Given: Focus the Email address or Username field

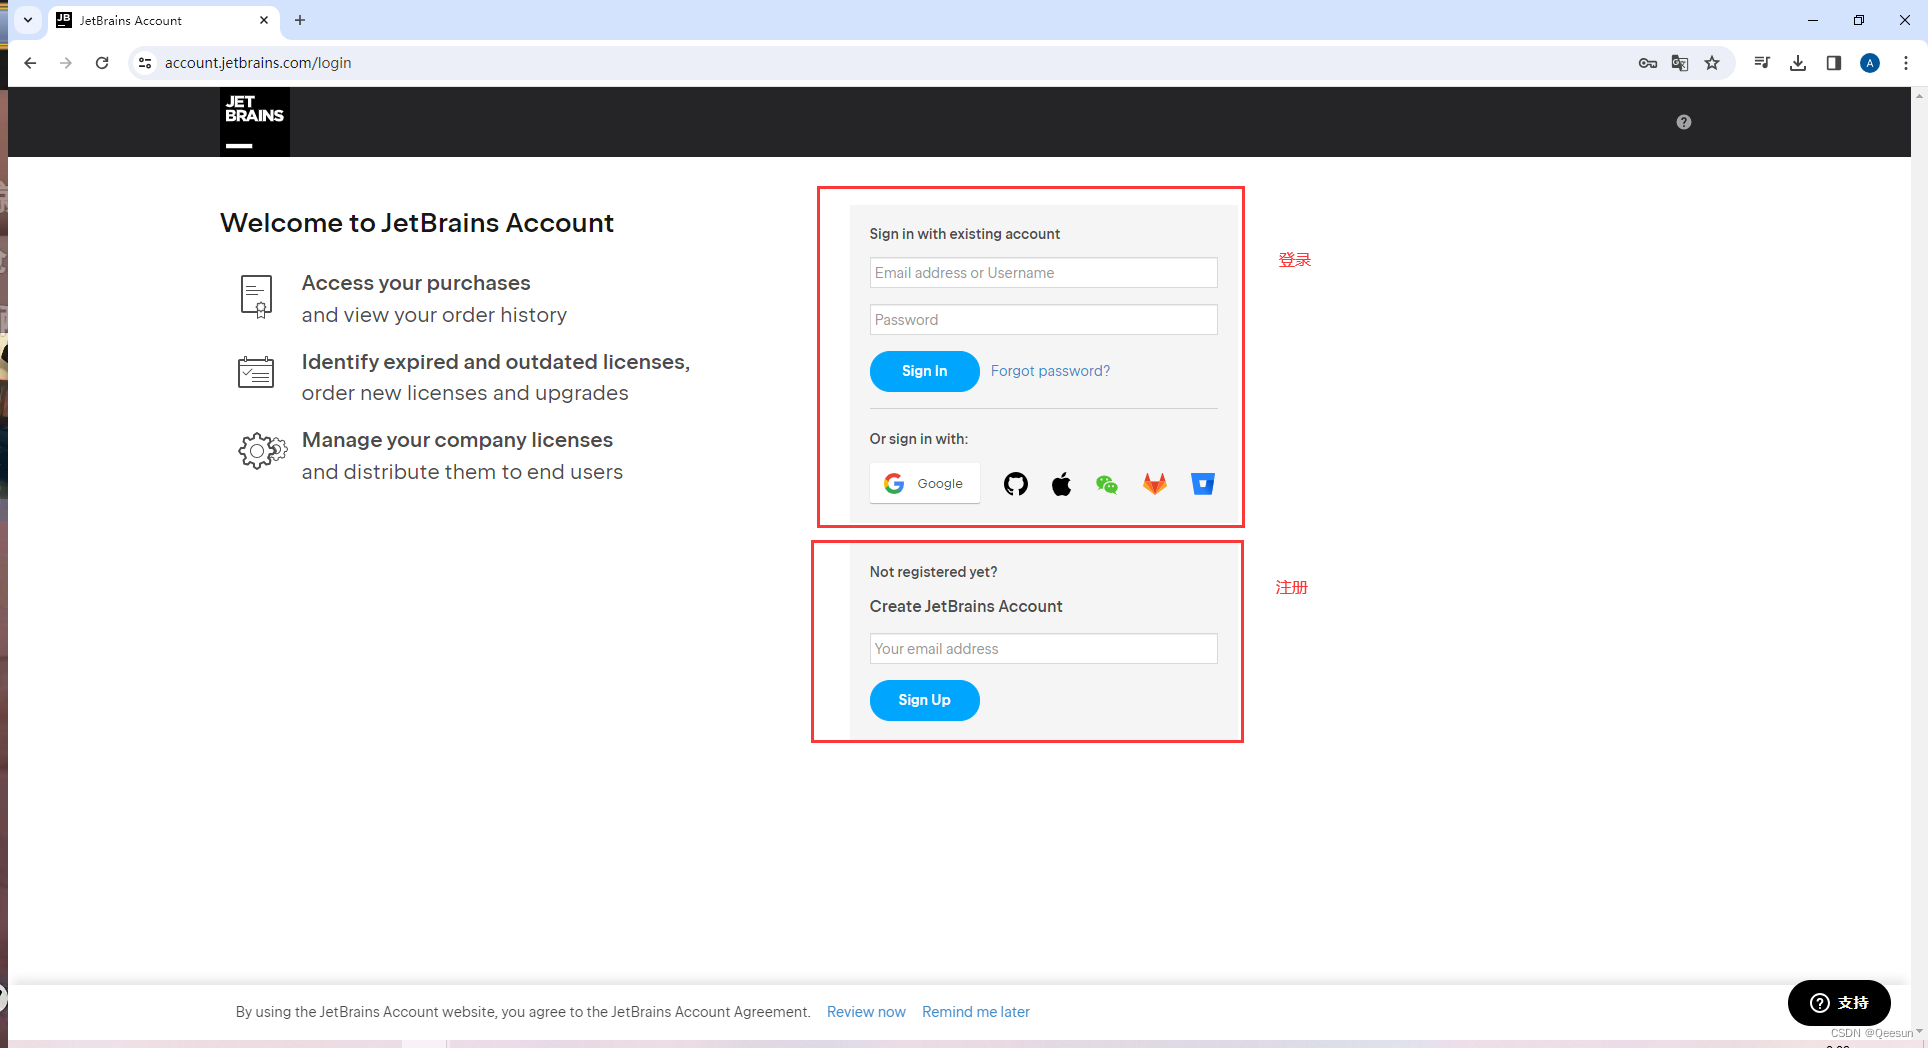Looking at the screenshot, I should tap(1044, 273).
